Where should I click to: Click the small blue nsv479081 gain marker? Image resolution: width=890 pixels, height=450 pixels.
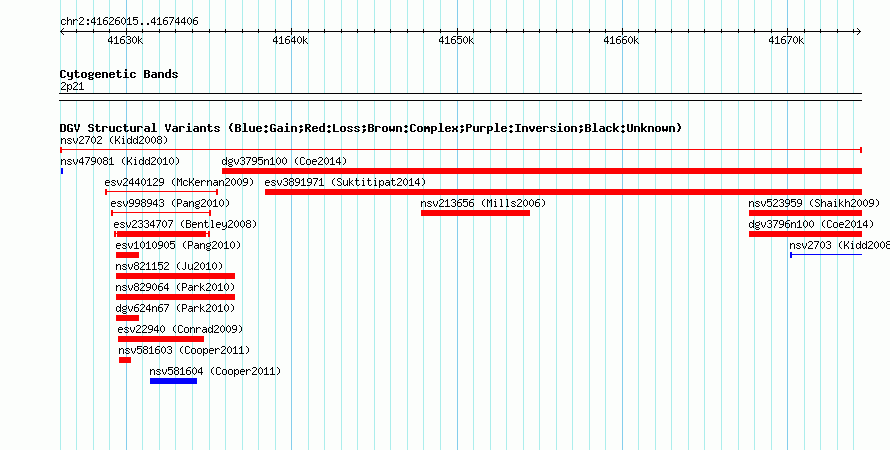pos(62,171)
